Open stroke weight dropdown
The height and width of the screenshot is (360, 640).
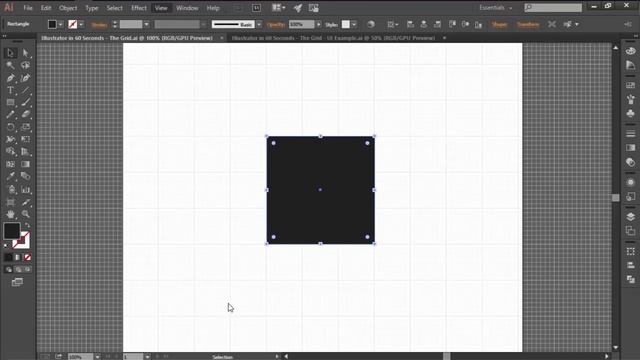point(146,24)
